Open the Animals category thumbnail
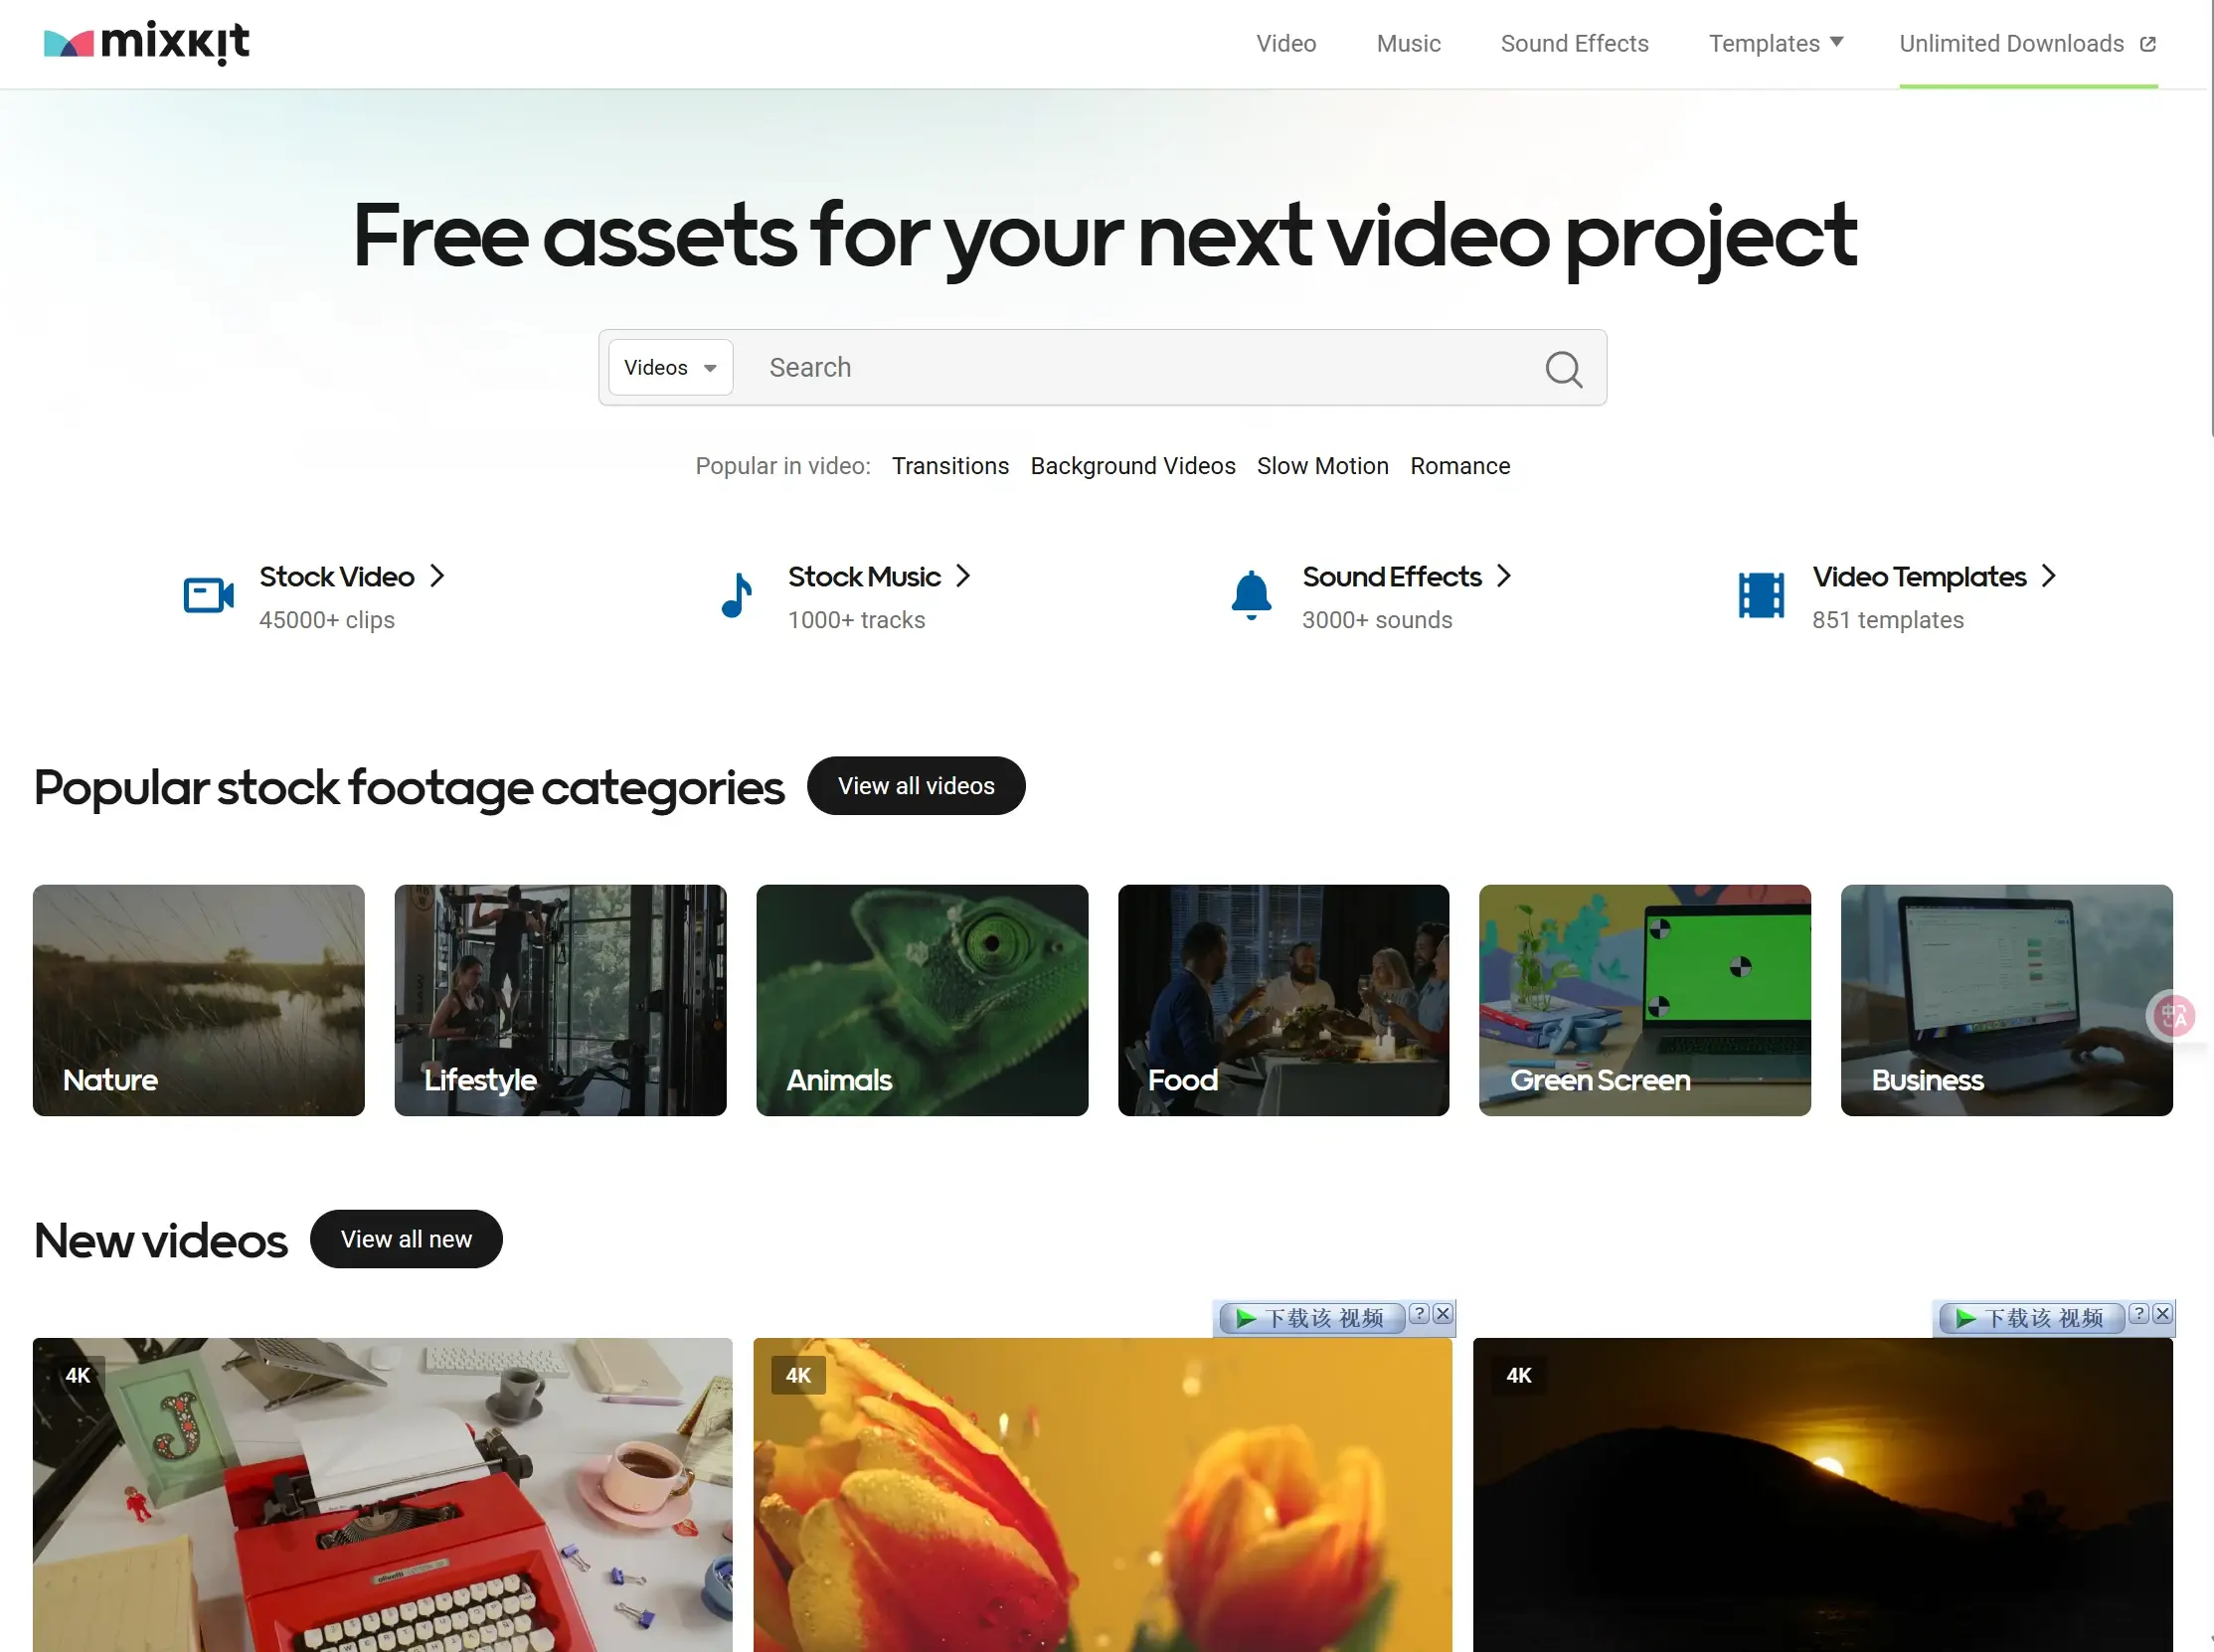Screen dimensions: 2214x1652 pos(922,1000)
